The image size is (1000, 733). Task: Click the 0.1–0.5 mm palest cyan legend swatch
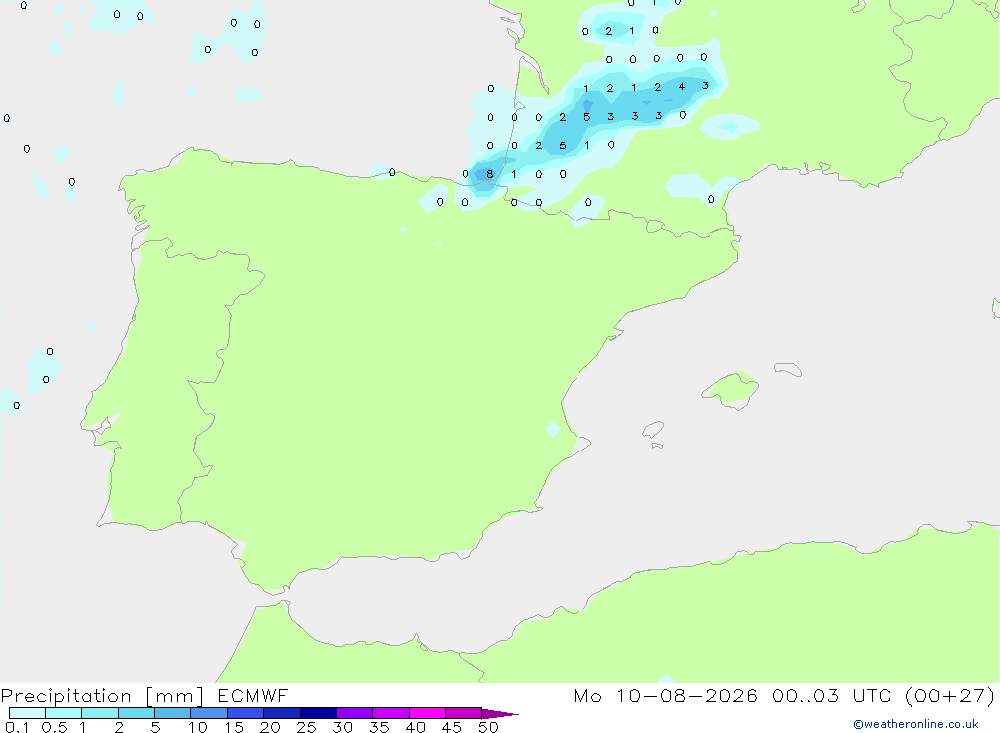pyautogui.click(x=27, y=713)
